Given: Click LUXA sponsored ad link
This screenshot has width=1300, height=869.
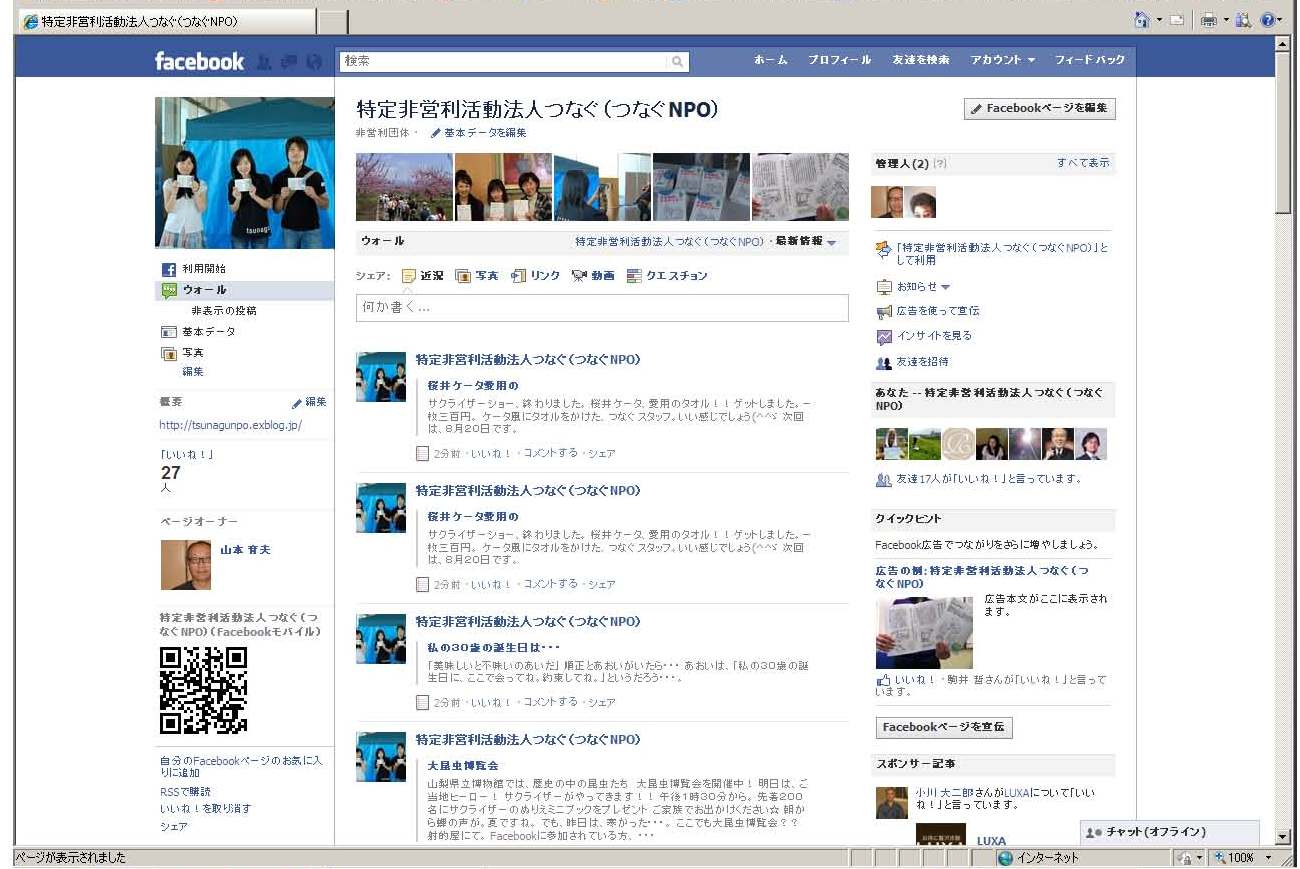Looking at the screenshot, I should 991,841.
